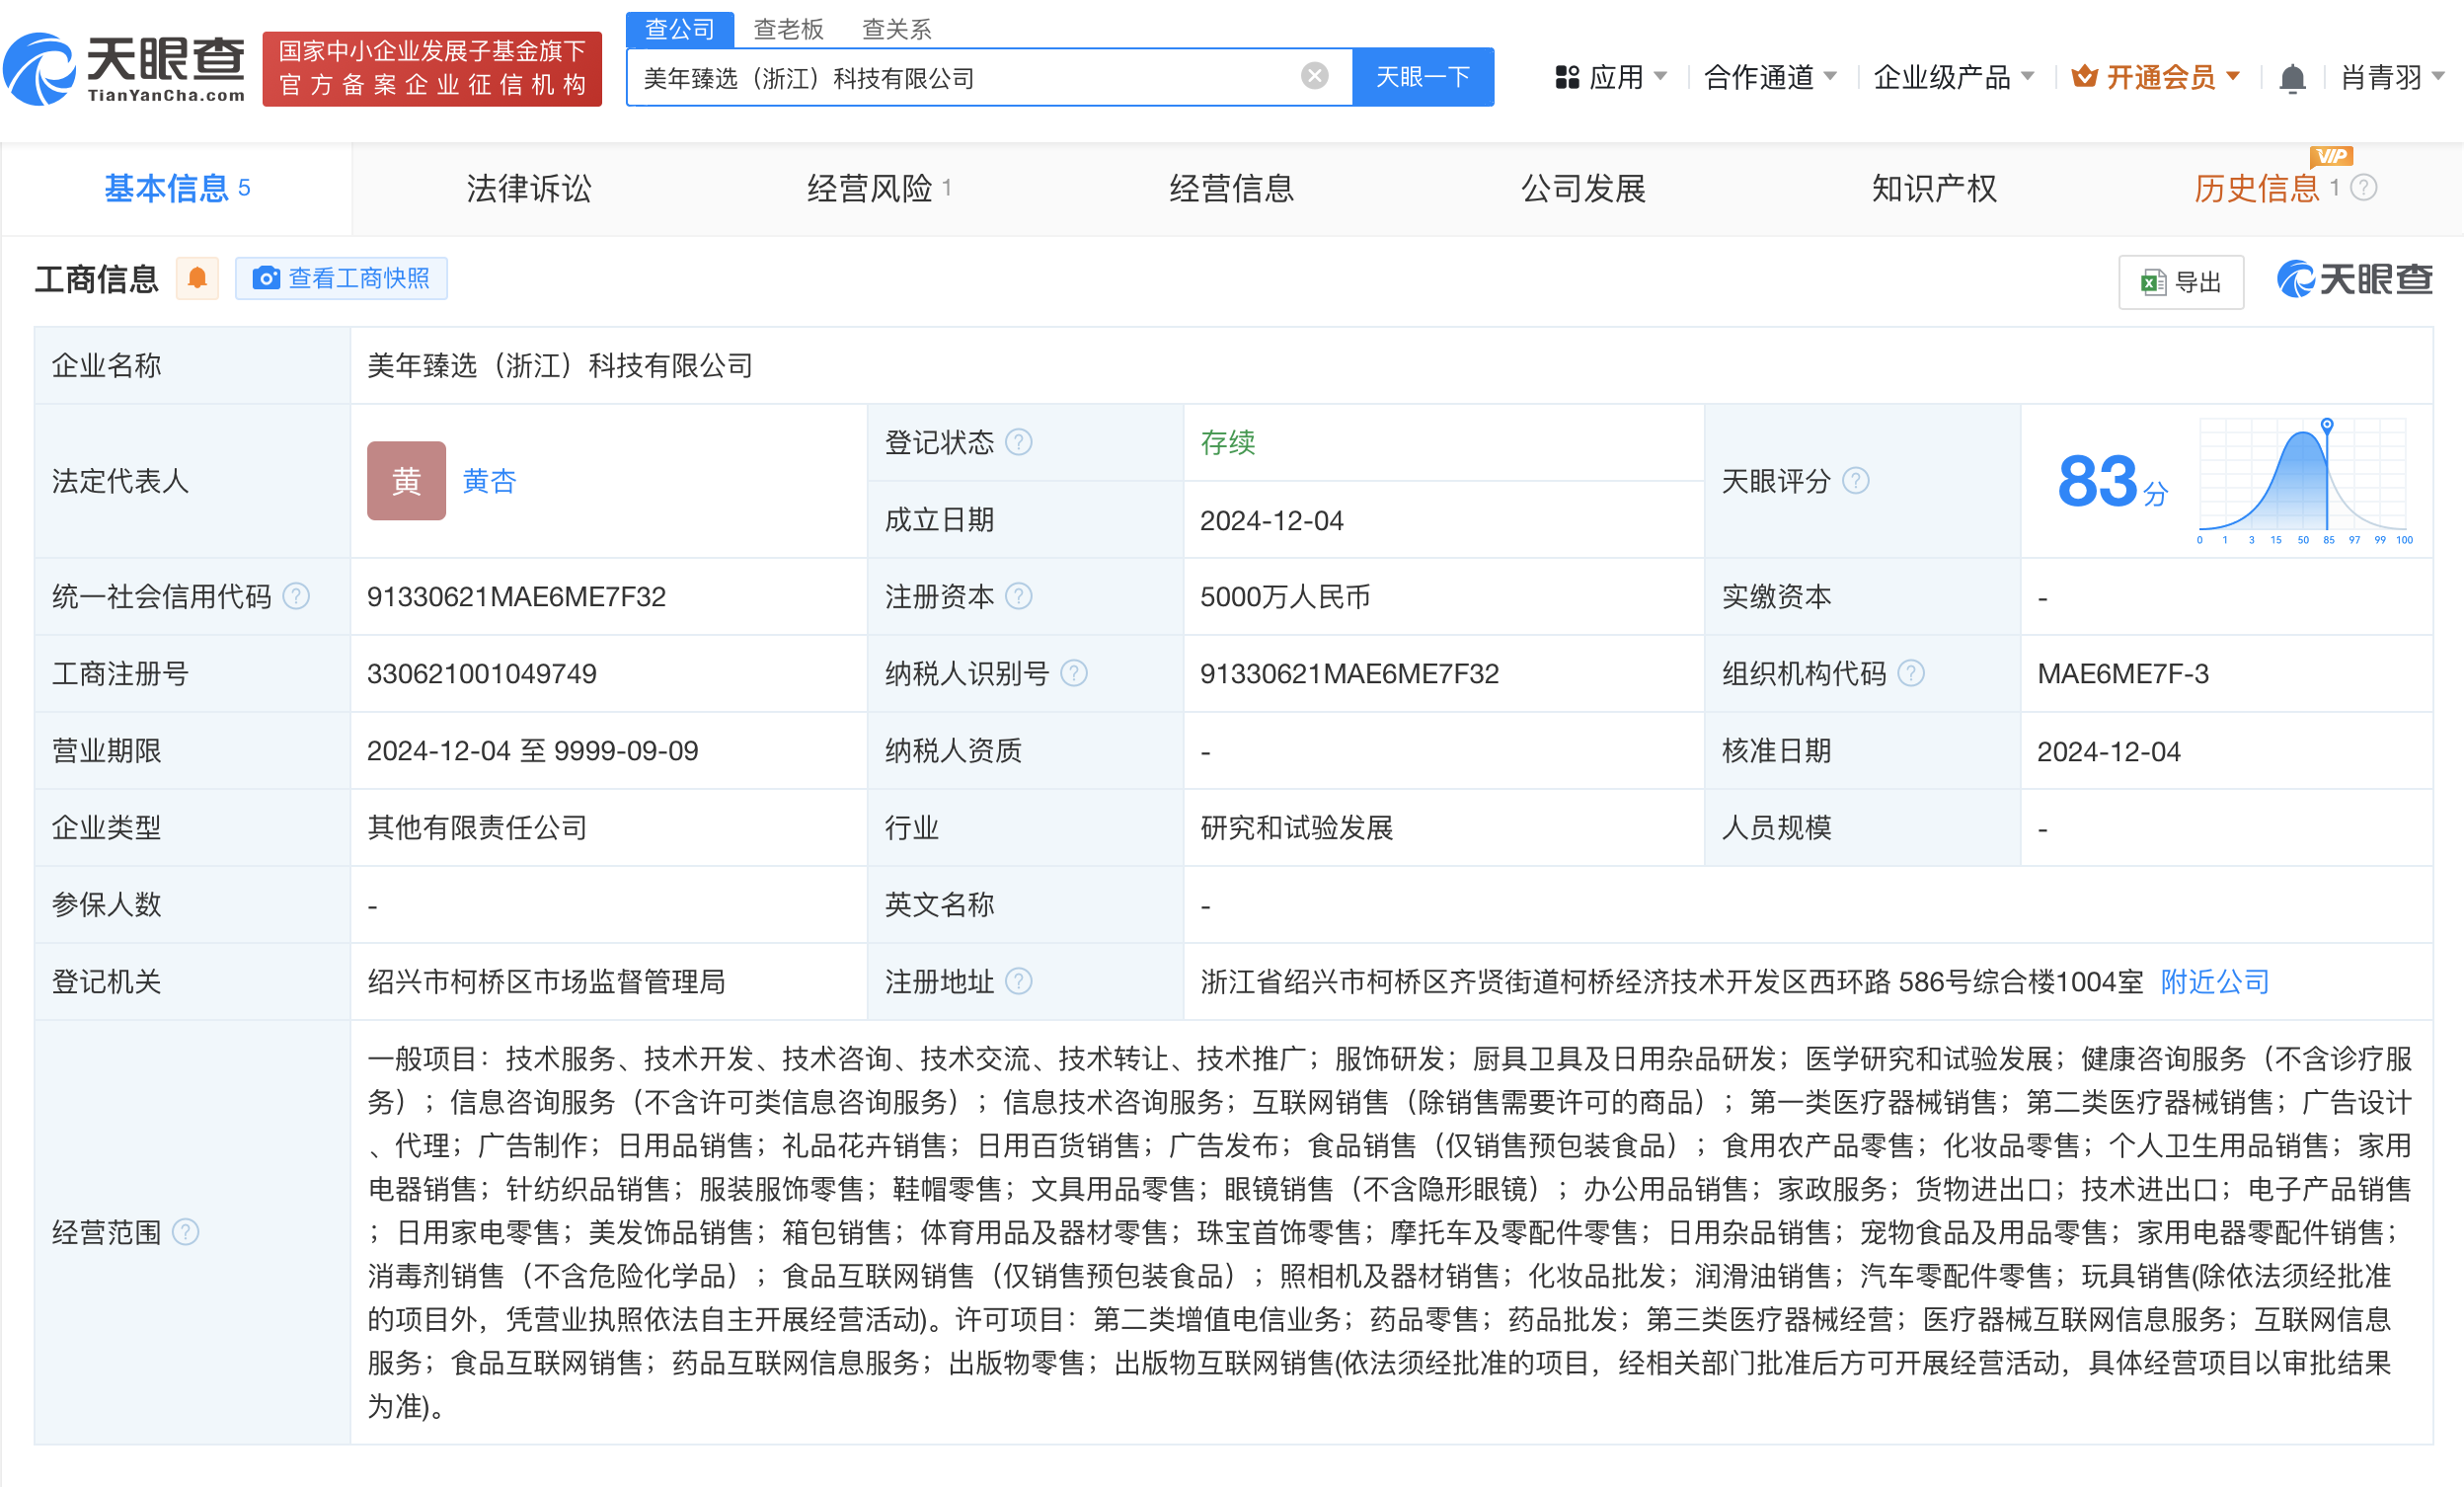Open the 肖青羽 user account menu
The height and width of the screenshot is (1487, 2464).
point(2391,77)
